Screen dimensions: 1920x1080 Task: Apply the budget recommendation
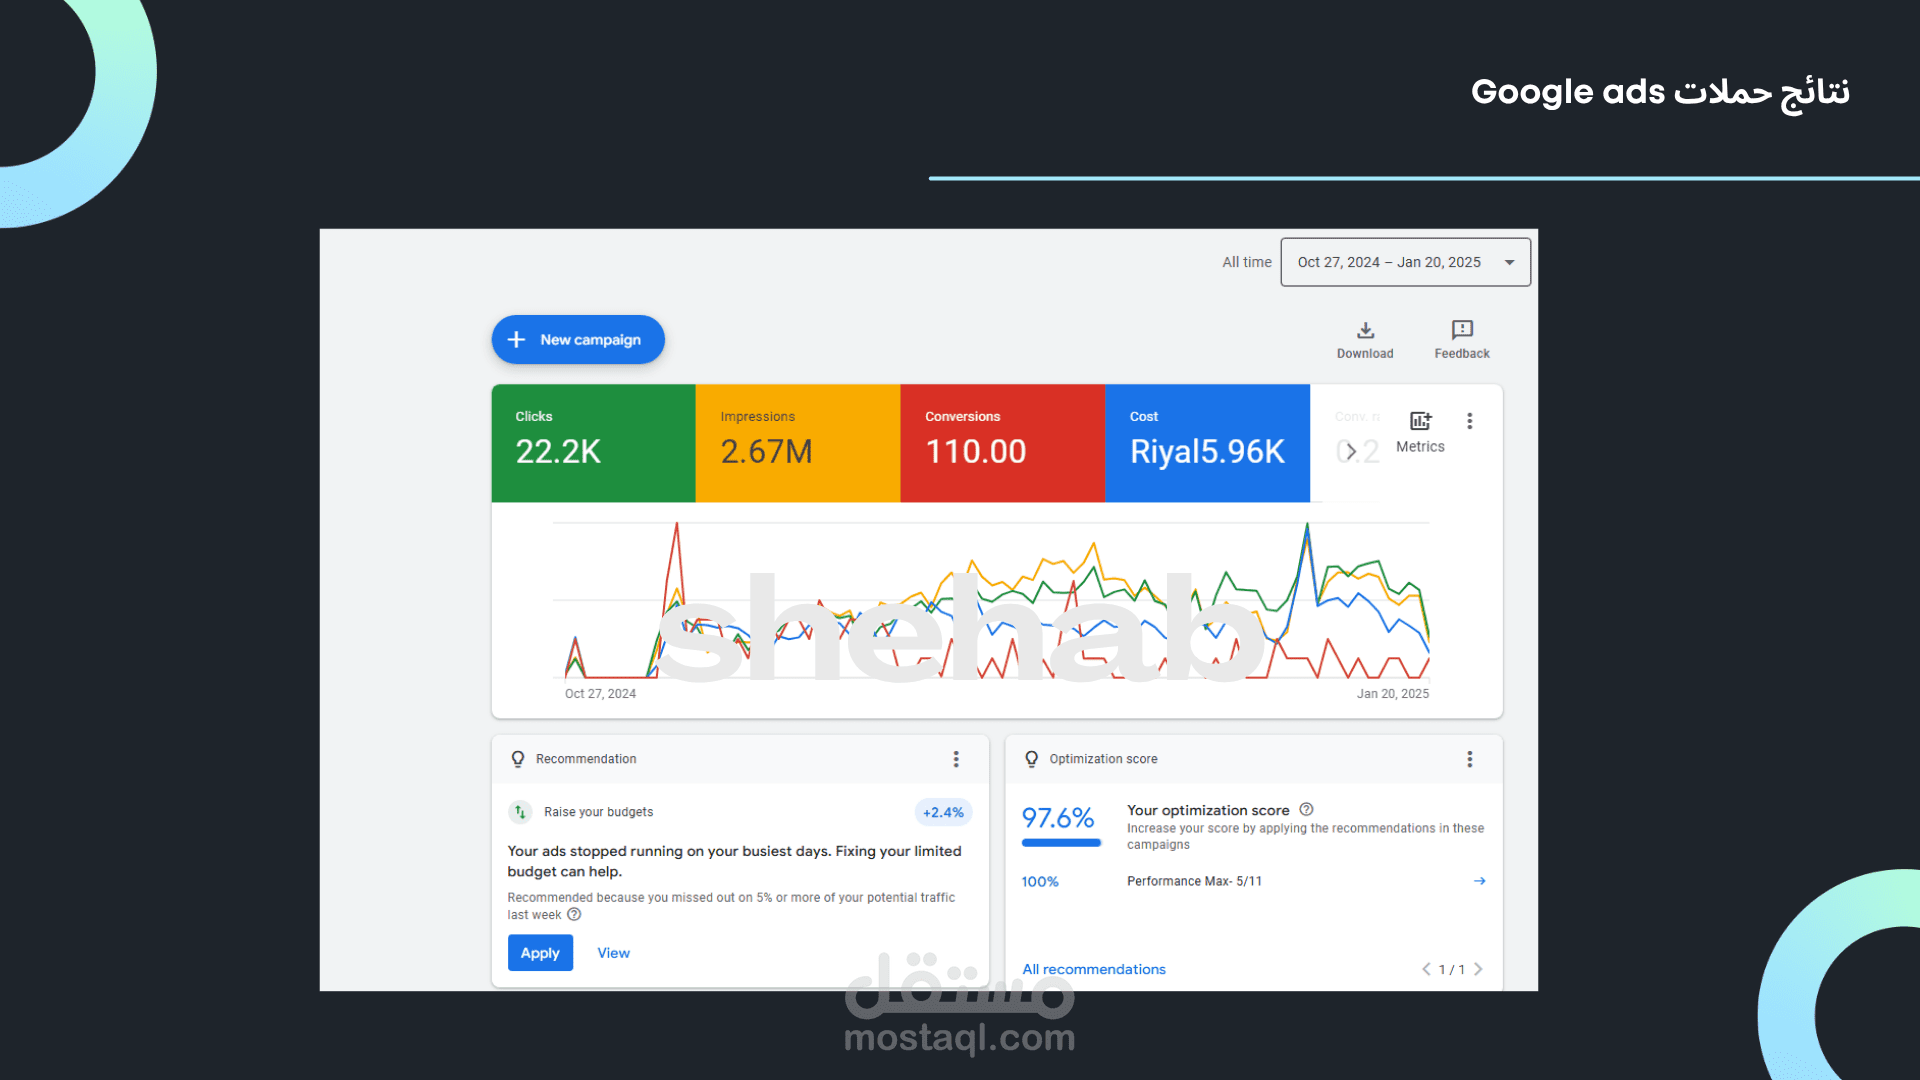[x=540, y=953]
